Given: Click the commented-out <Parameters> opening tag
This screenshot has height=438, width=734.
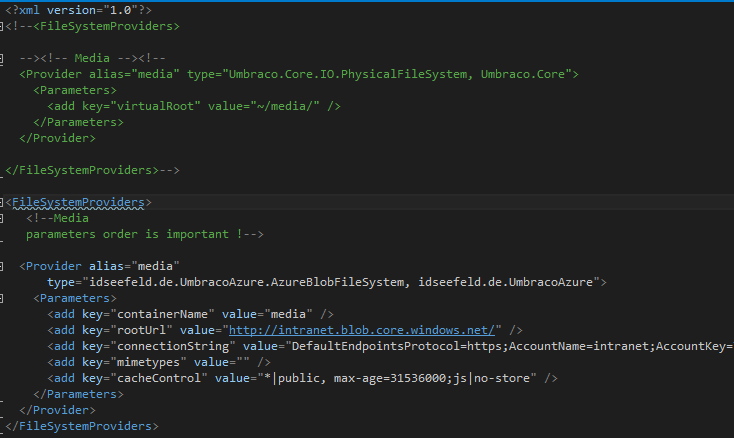Looking at the screenshot, I should point(75,90).
